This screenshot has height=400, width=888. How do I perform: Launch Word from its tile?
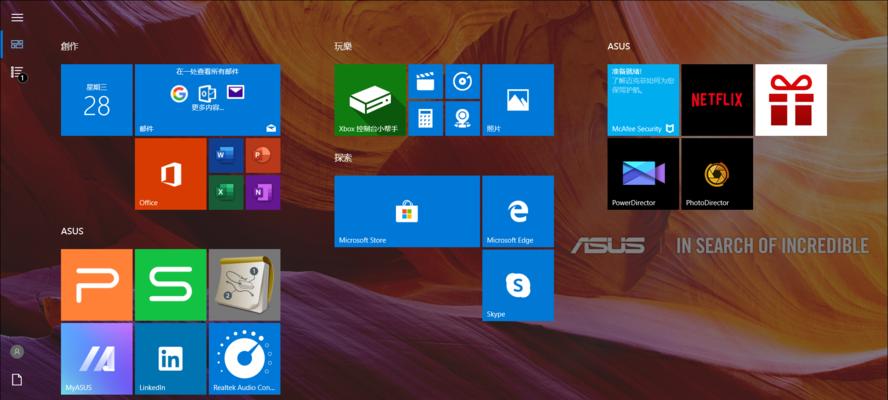(x=226, y=155)
